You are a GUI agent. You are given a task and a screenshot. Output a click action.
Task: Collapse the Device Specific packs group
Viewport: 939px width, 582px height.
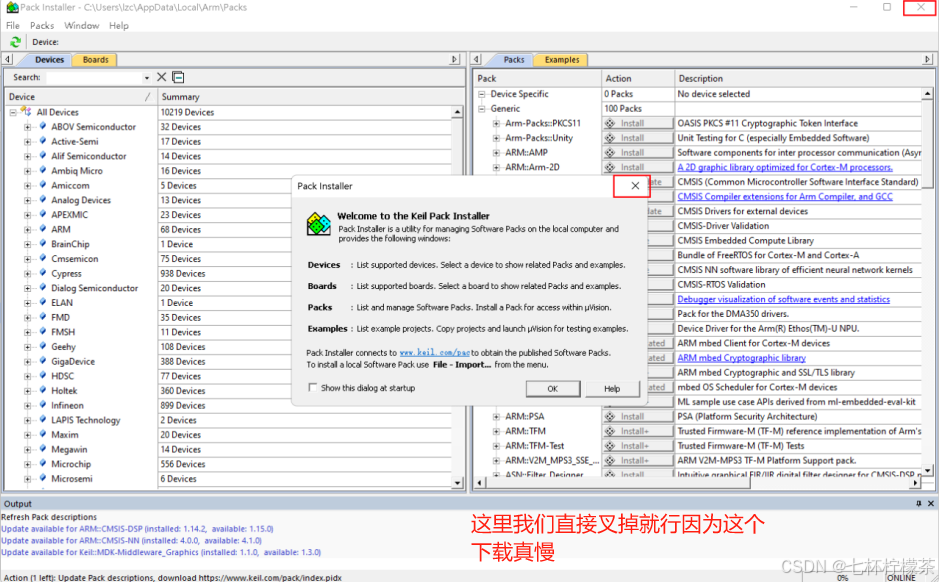pos(481,94)
